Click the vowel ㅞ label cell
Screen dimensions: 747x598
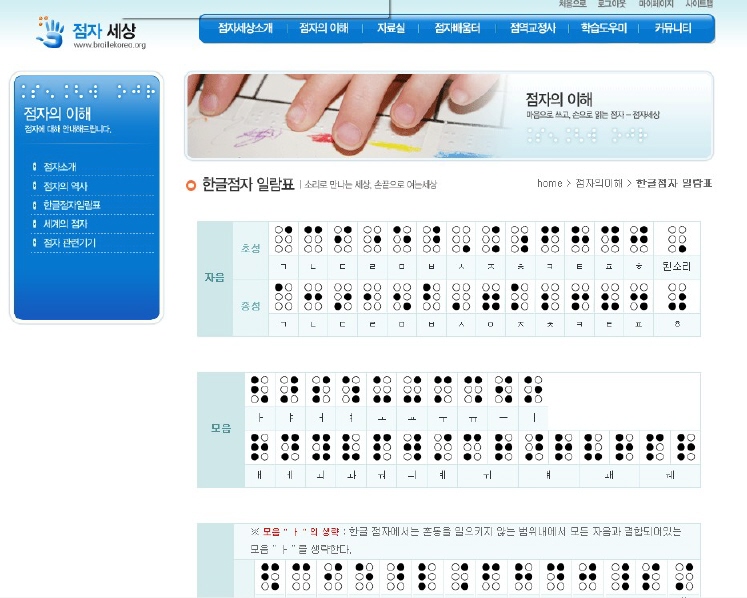point(670,476)
